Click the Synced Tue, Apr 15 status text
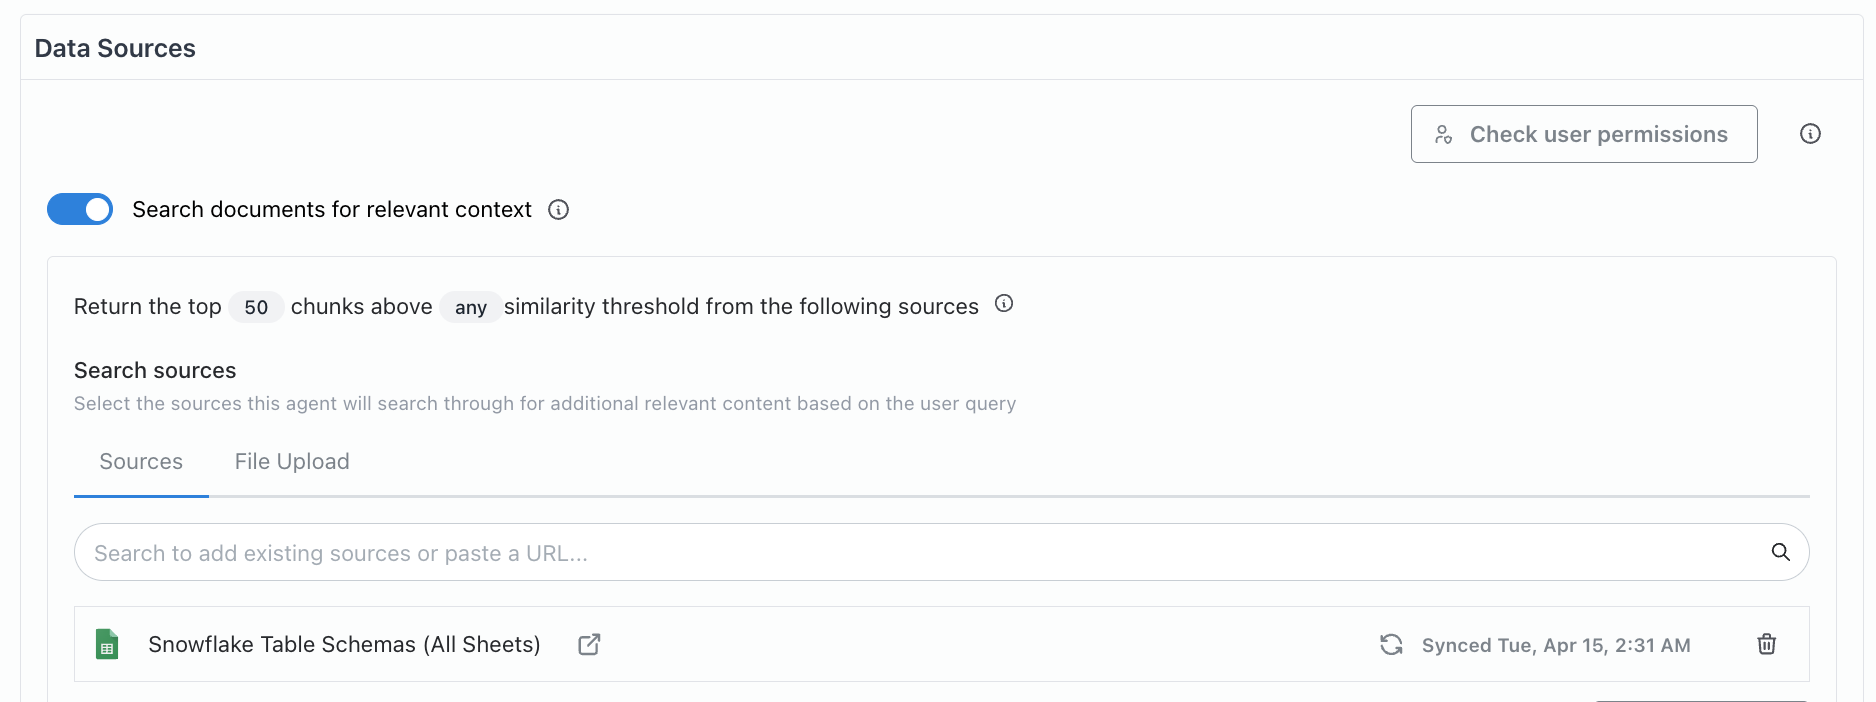The width and height of the screenshot is (1876, 702). (1555, 646)
